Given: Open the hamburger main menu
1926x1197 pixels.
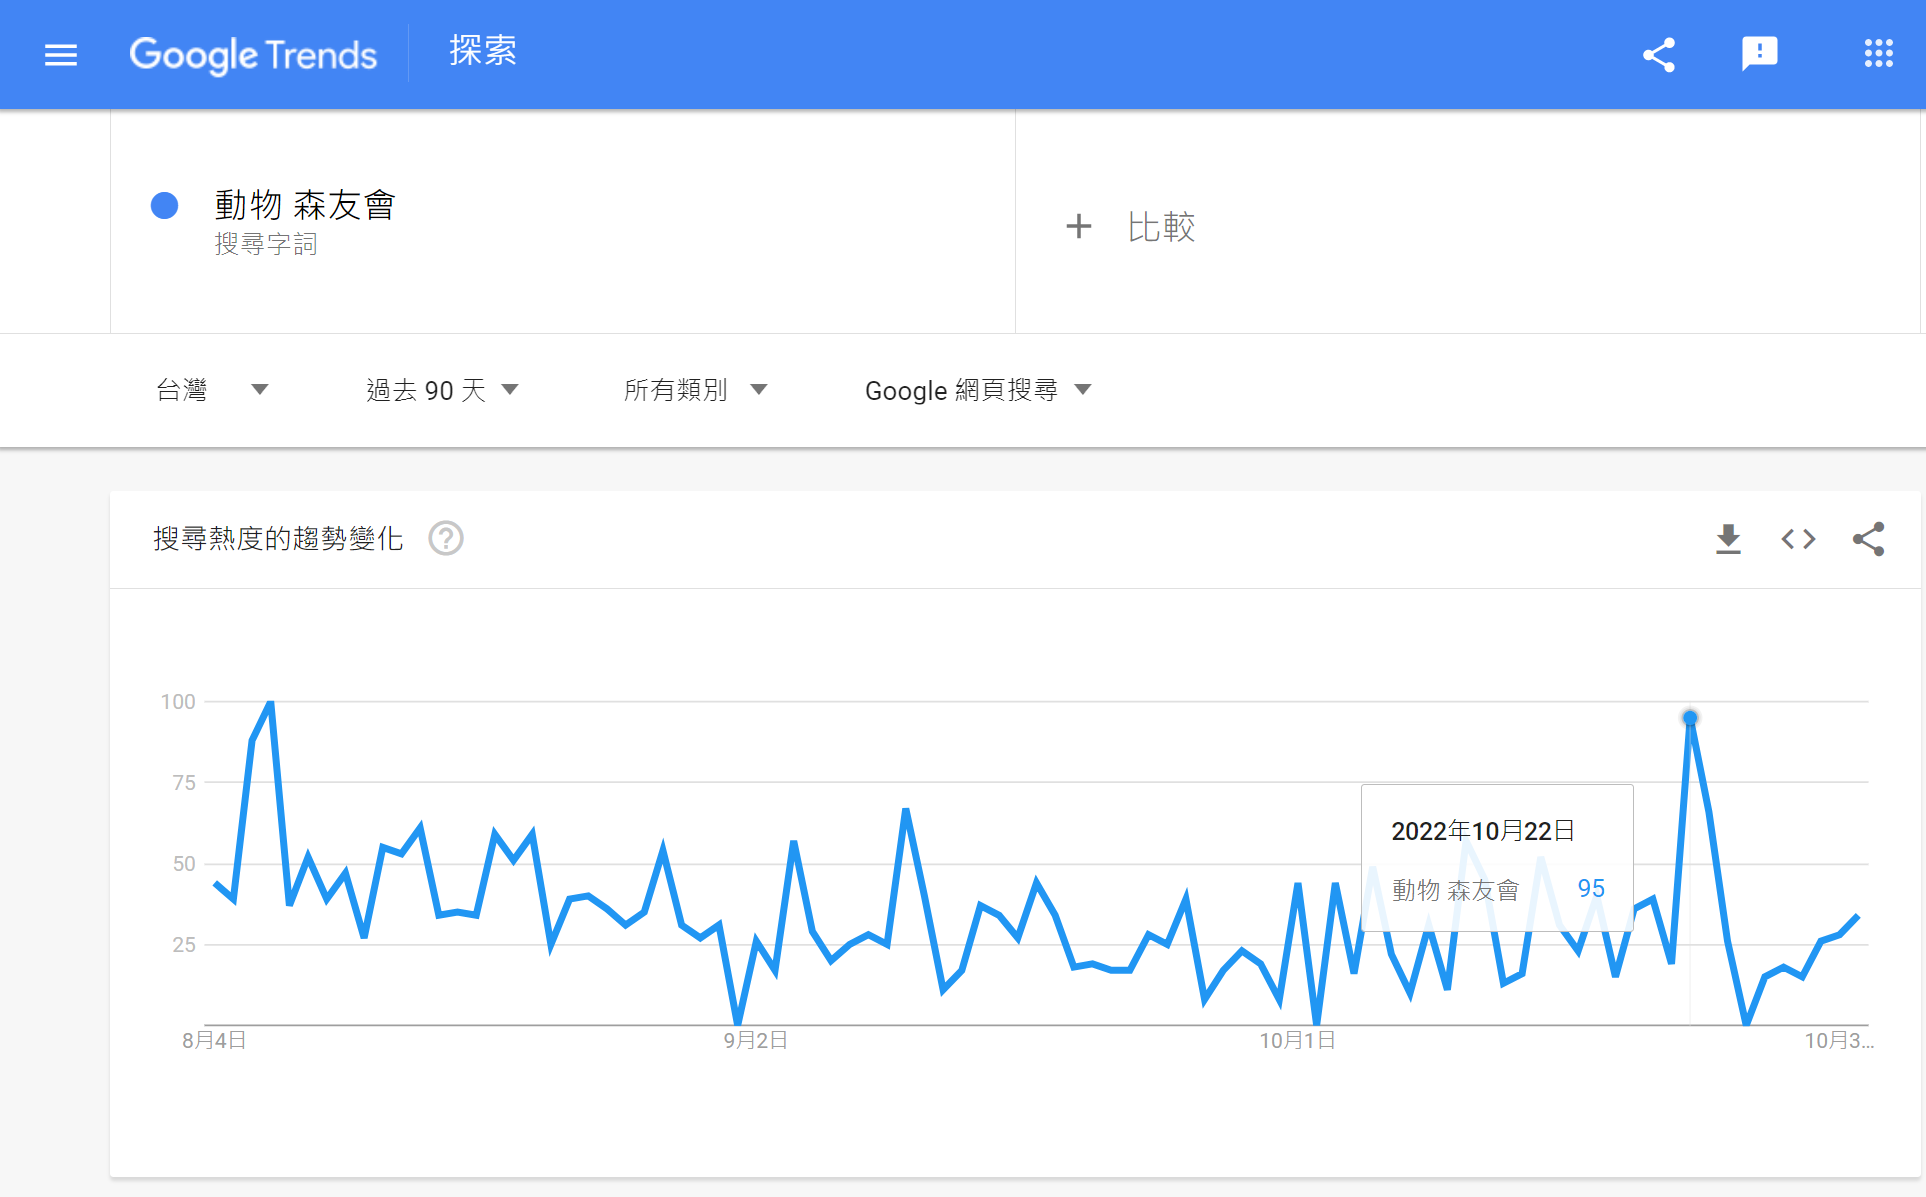Looking at the screenshot, I should tap(61, 55).
